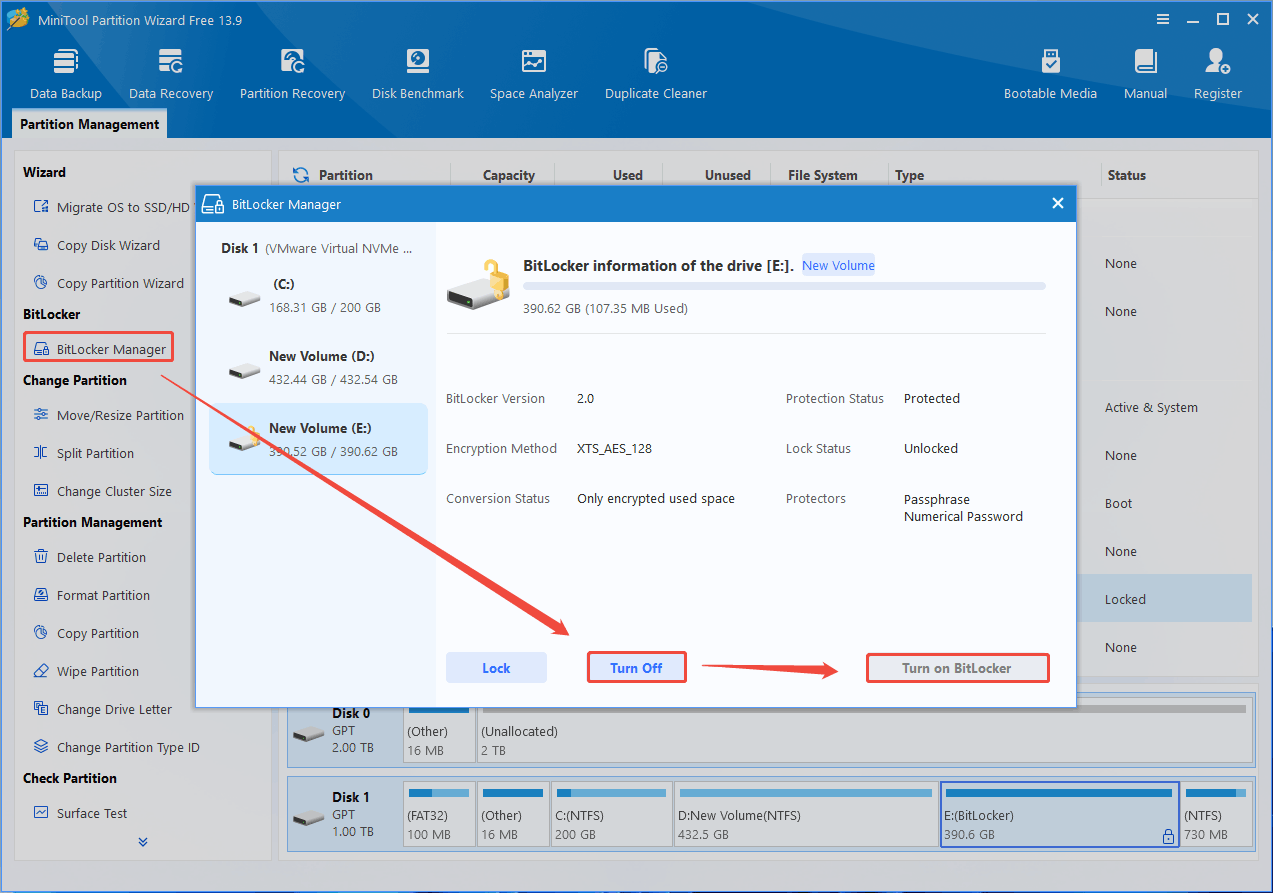Select drive (C:) in BitLocker list
The height and width of the screenshot is (893, 1273).
click(x=318, y=295)
